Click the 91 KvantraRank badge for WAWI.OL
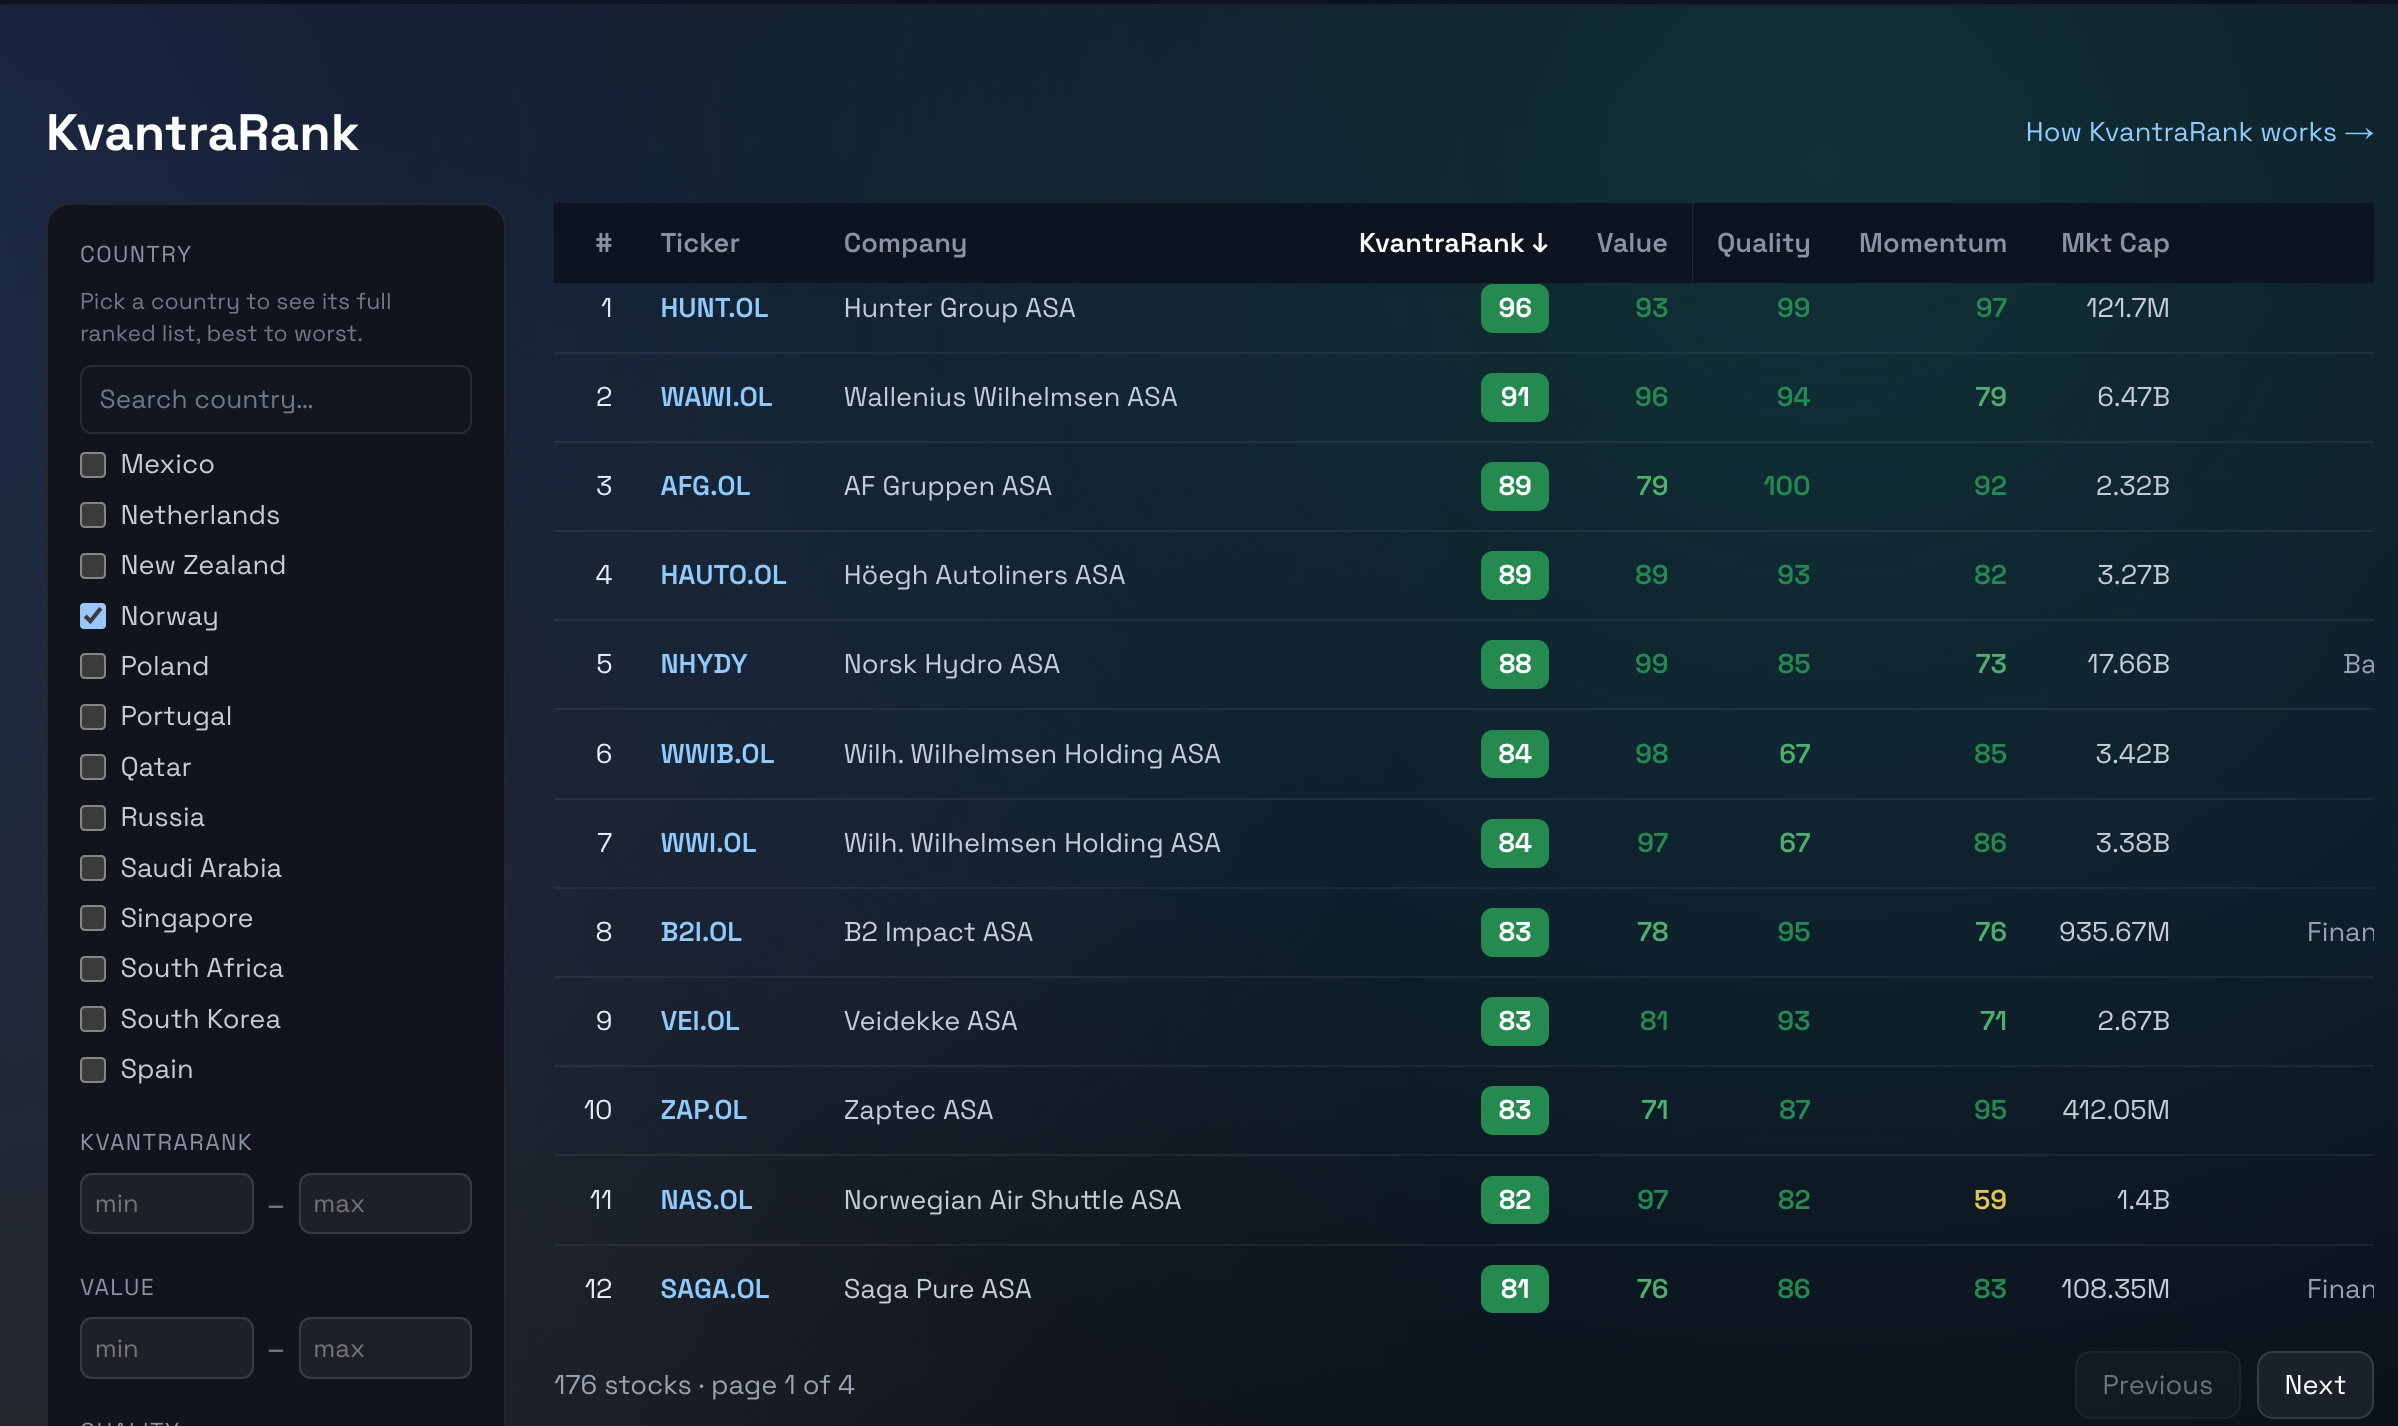Viewport: 2398px width, 1426px height. click(x=1514, y=397)
